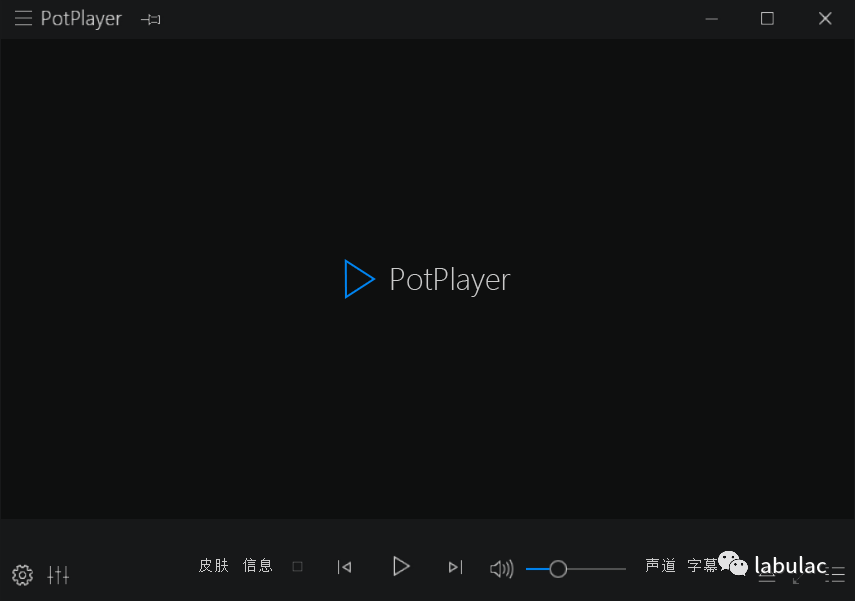Click the volume slider knob
This screenshot has width=855, height=601.
[558, 569]
